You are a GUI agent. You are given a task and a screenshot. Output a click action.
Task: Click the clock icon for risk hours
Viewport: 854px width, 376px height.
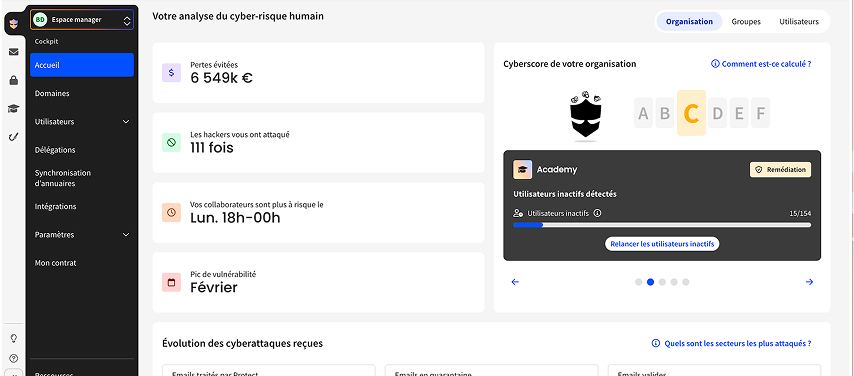[171, 213]
